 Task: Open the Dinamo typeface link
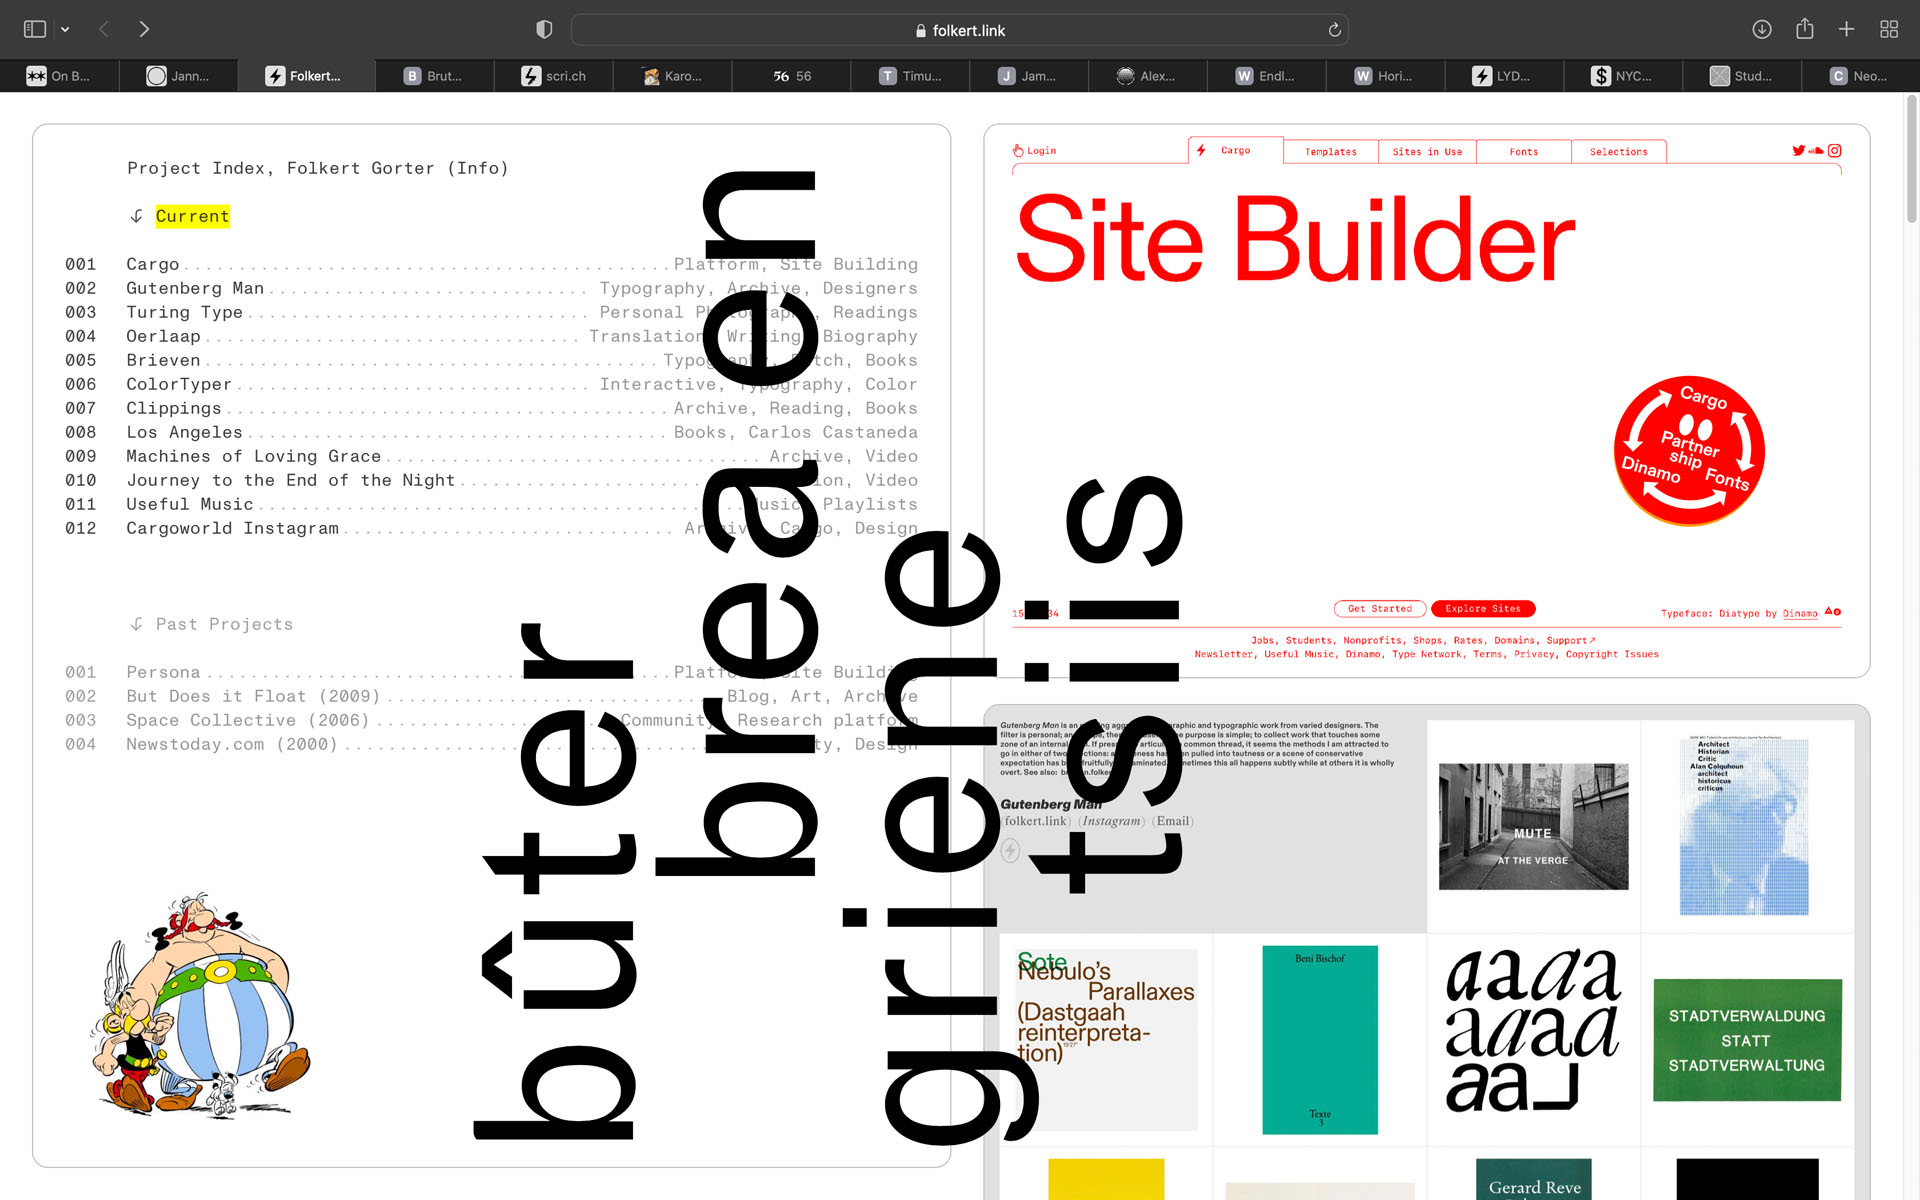coord(1800,614)
